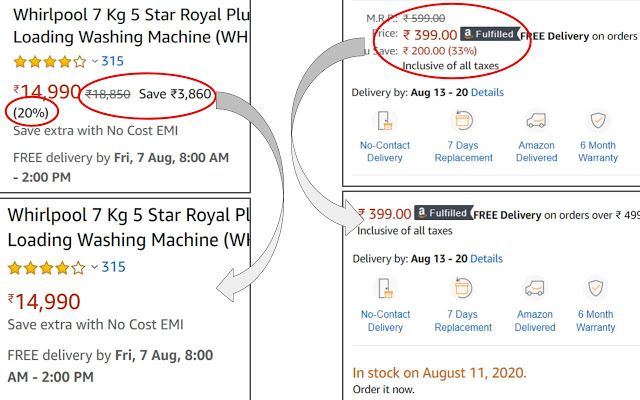Click Amazon Delivered truck icon in top panel
The image size is (640, 400).
coord(536,120)
